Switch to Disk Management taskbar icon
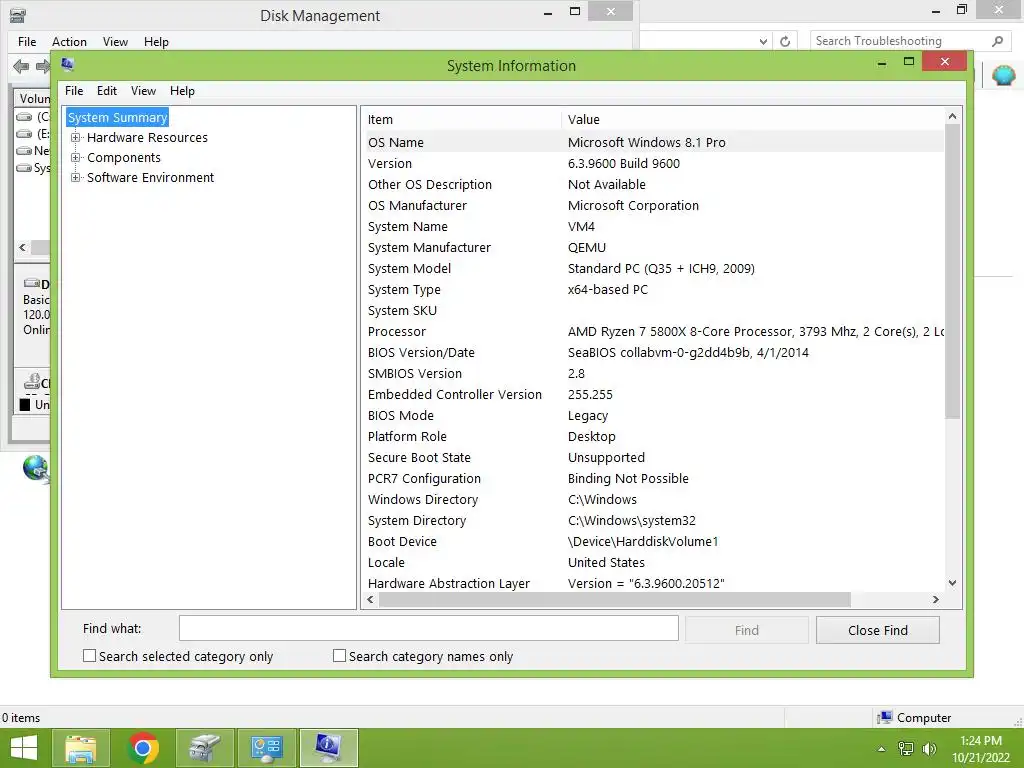 point(204,748)
